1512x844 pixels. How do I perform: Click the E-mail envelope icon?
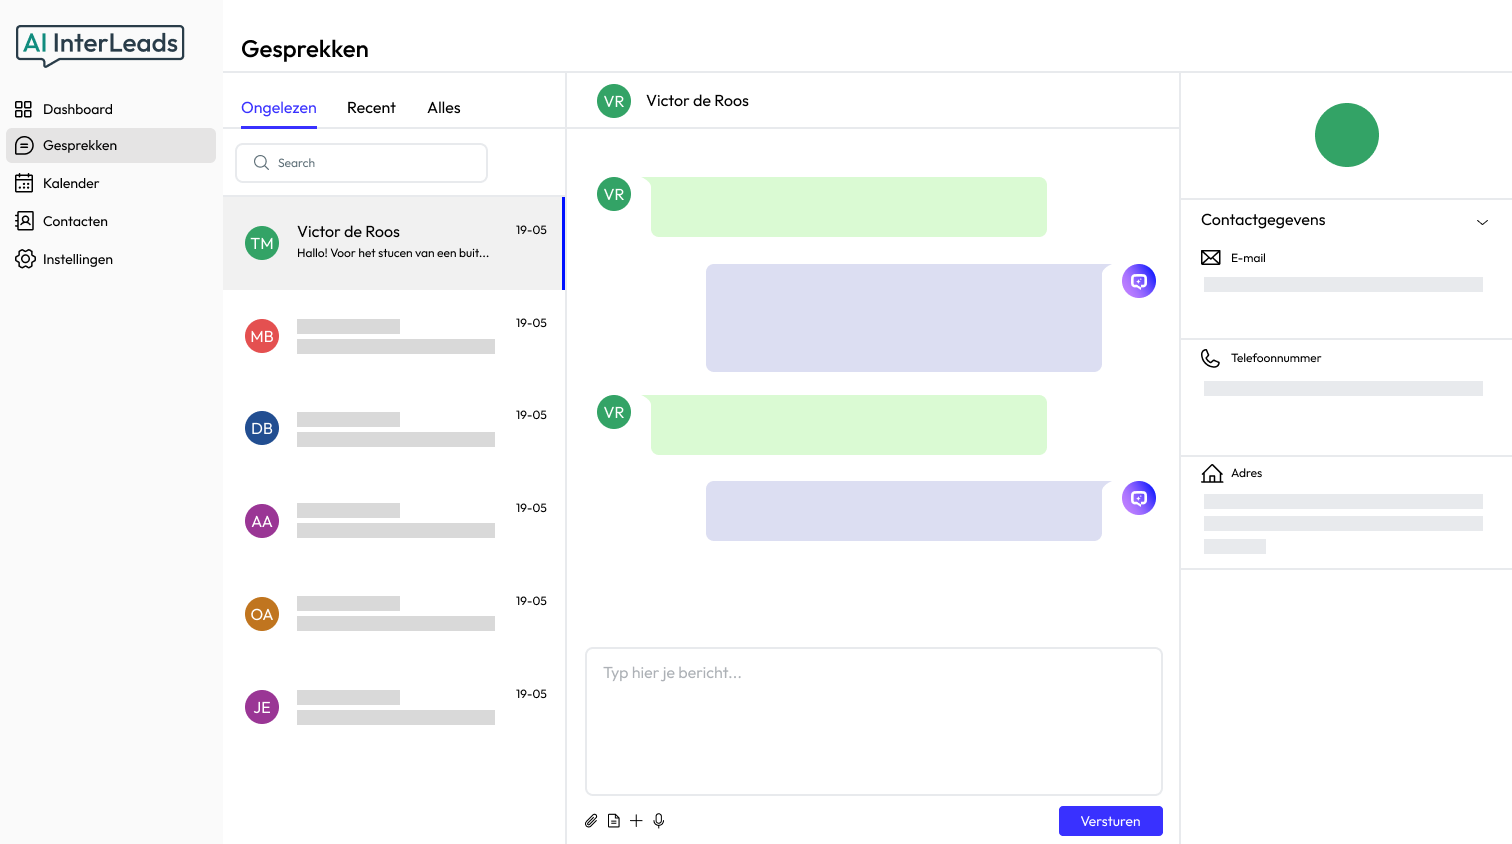point(1211,258)
